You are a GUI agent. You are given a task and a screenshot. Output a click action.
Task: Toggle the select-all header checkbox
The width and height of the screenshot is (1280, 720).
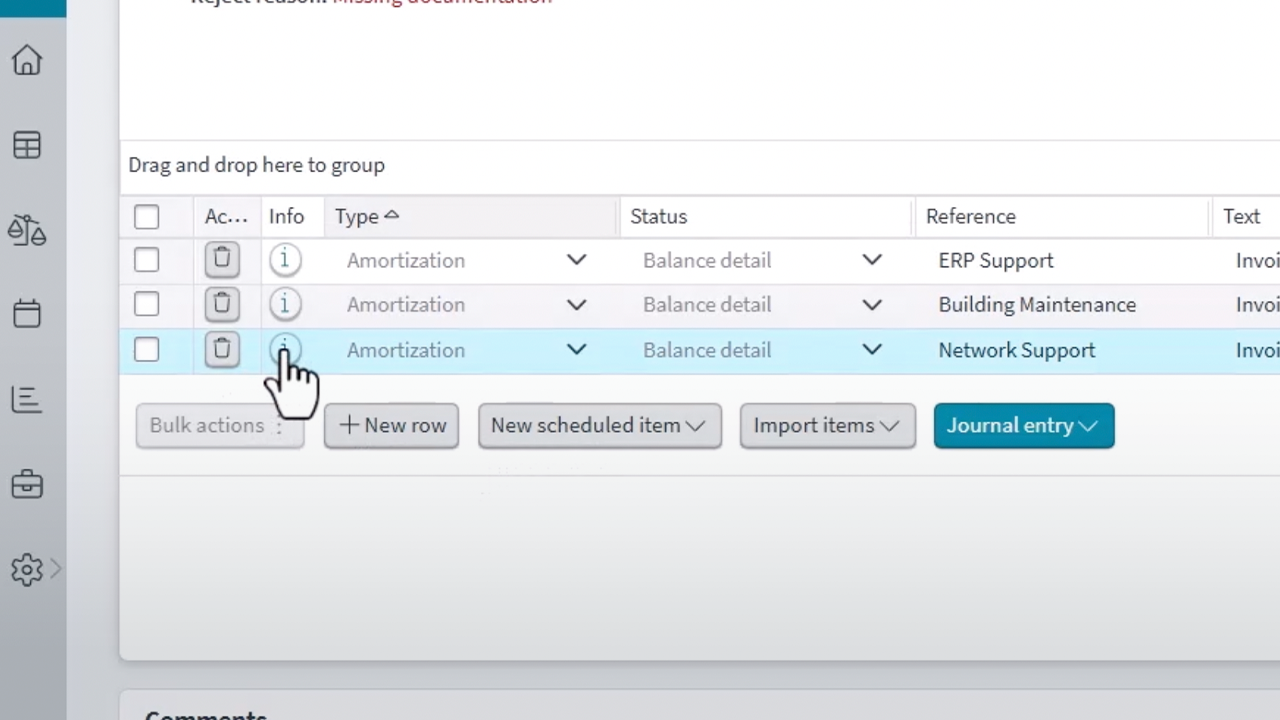coord(146,217)
